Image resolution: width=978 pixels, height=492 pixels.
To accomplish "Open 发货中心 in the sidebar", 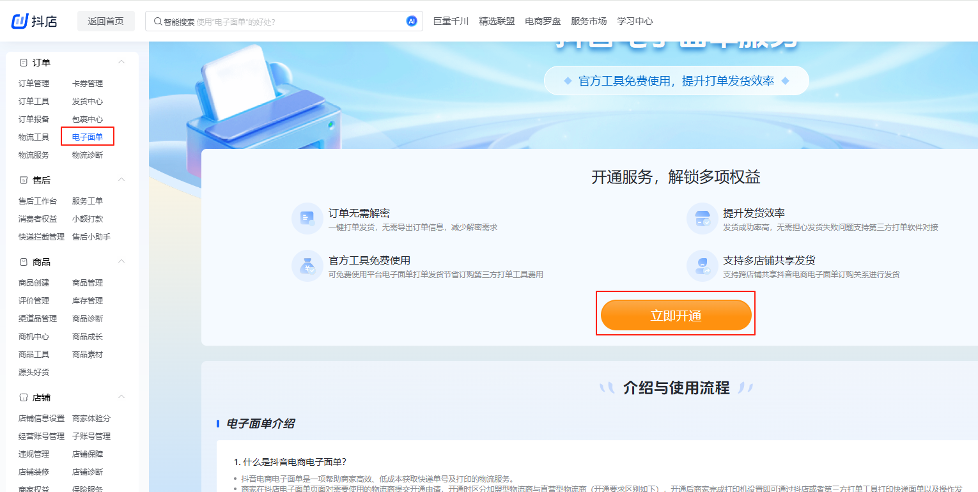I will coord(87,101).
